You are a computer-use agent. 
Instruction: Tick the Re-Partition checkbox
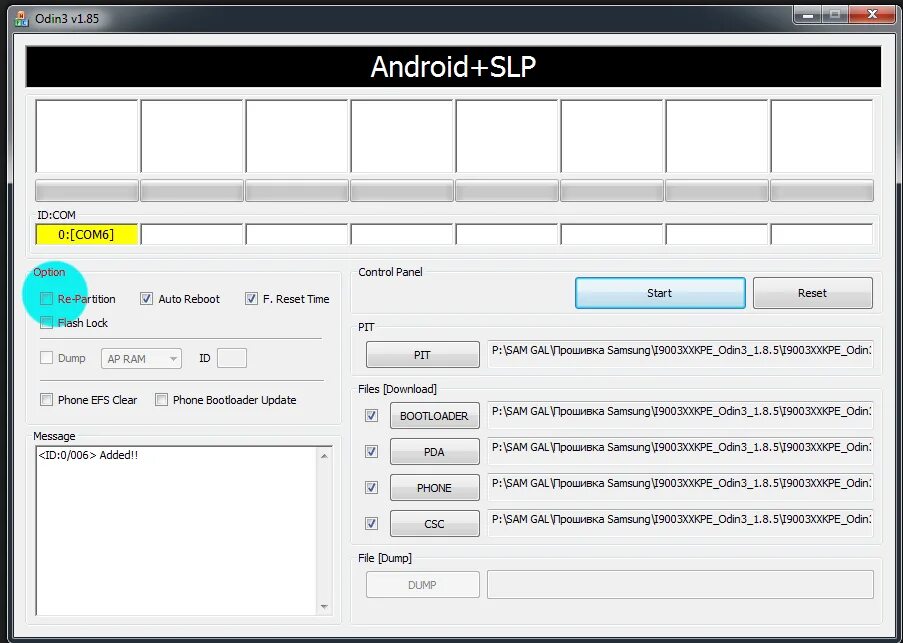click(47, 299)
